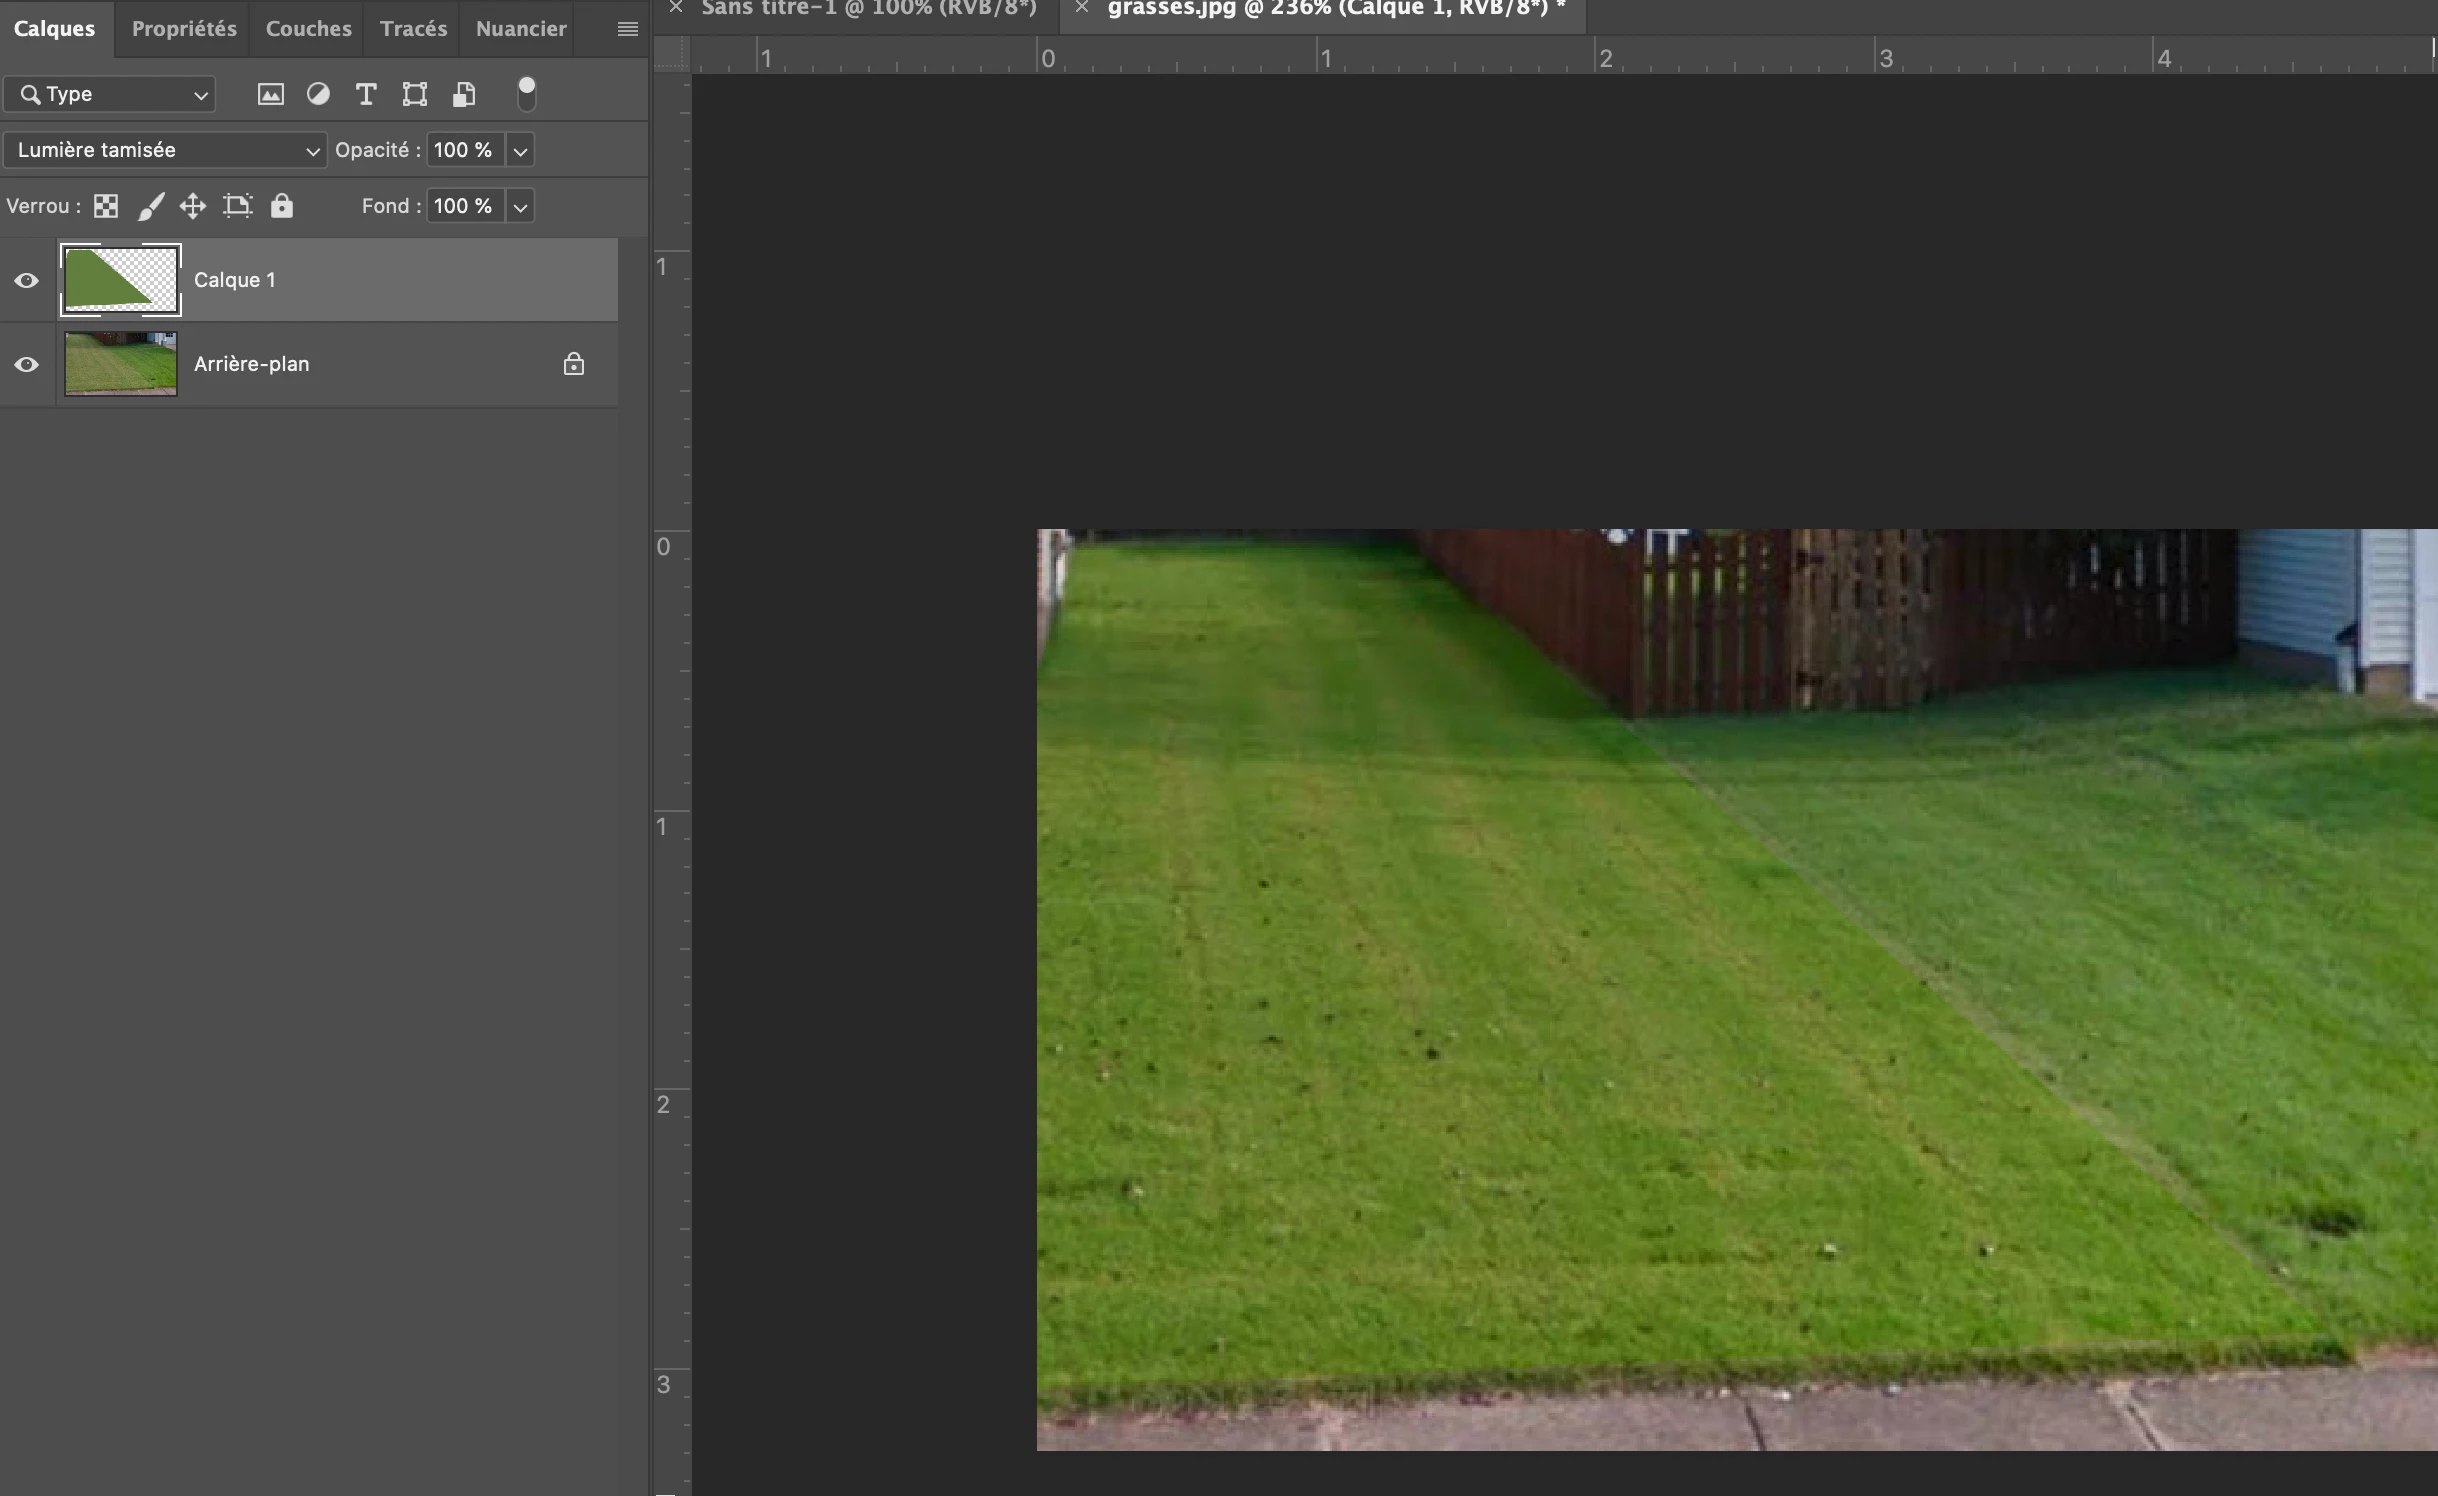Lock all padlock icon for layer

click(282, 206)
